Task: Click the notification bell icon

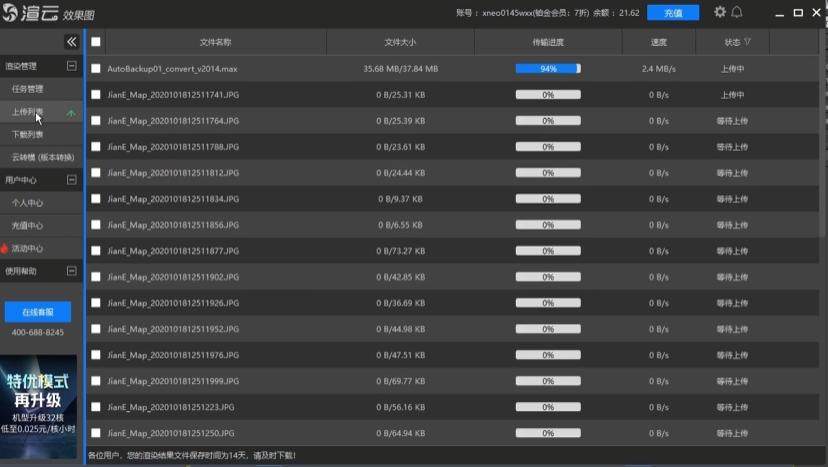Action: (737, 12)
